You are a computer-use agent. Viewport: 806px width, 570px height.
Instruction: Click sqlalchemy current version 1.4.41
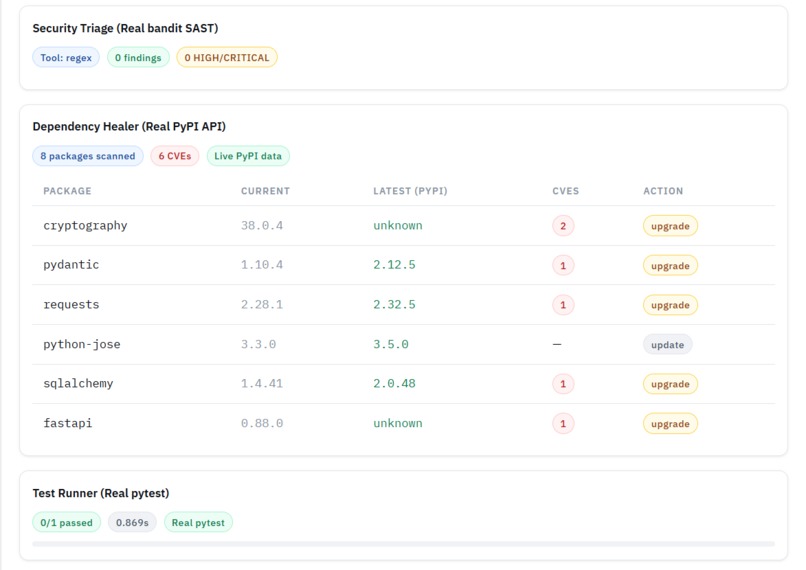point(262,383)
